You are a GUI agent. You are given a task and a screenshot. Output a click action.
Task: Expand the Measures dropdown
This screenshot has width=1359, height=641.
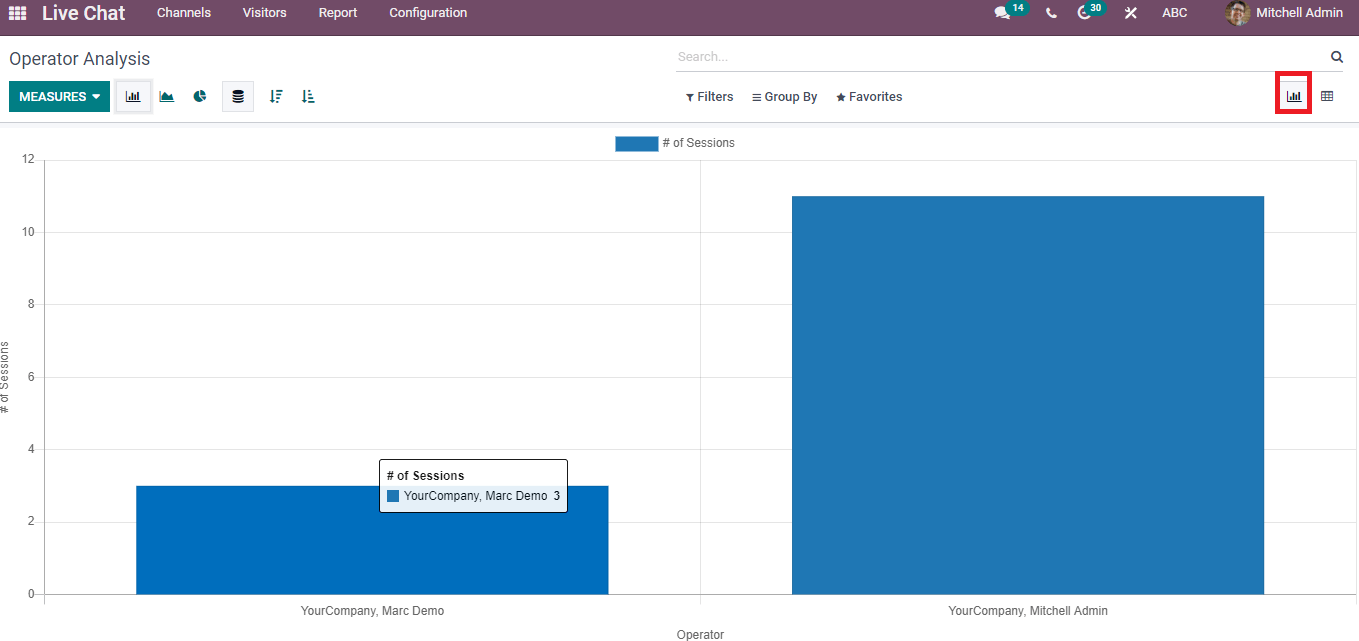(x=59, y=97)
